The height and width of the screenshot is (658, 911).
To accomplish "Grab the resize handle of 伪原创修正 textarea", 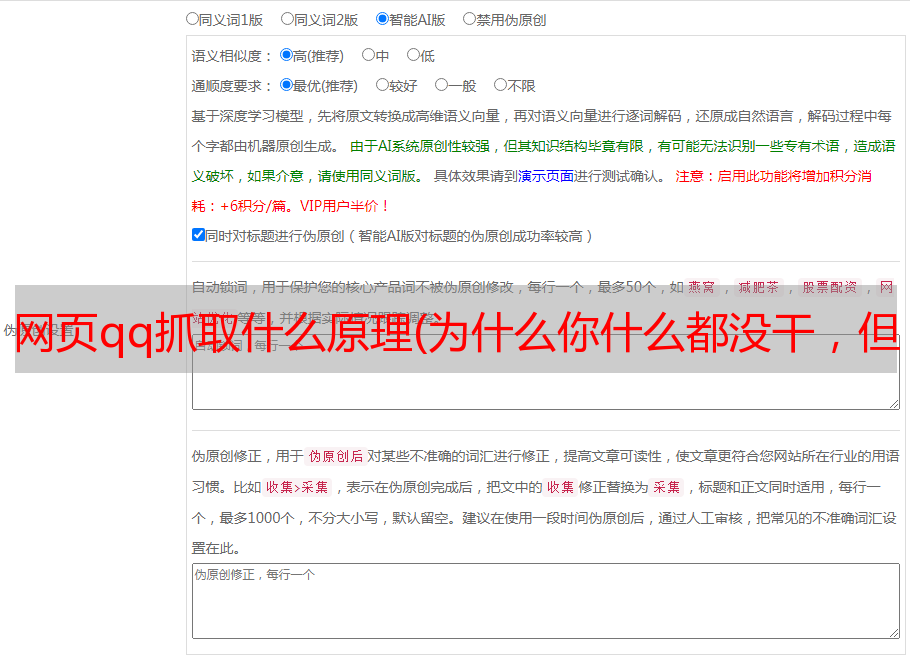I will coord(894,634).
